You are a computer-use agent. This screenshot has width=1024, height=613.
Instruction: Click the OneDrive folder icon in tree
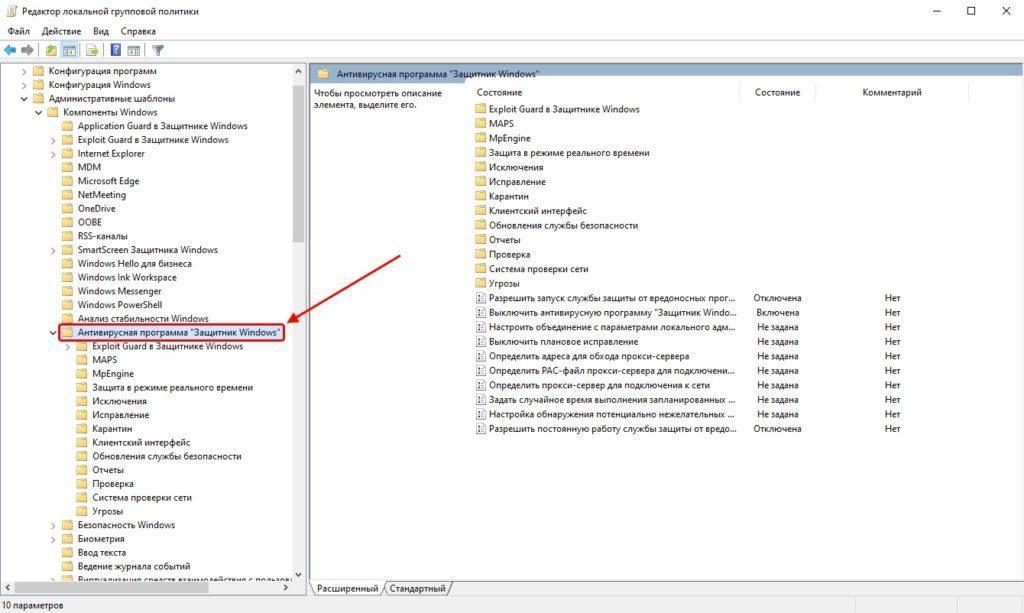click(67, 208)
